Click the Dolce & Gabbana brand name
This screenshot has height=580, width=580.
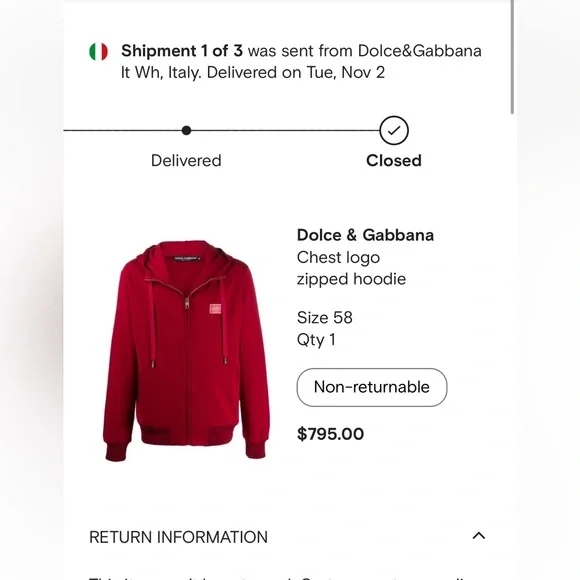[x=365, y=235]
